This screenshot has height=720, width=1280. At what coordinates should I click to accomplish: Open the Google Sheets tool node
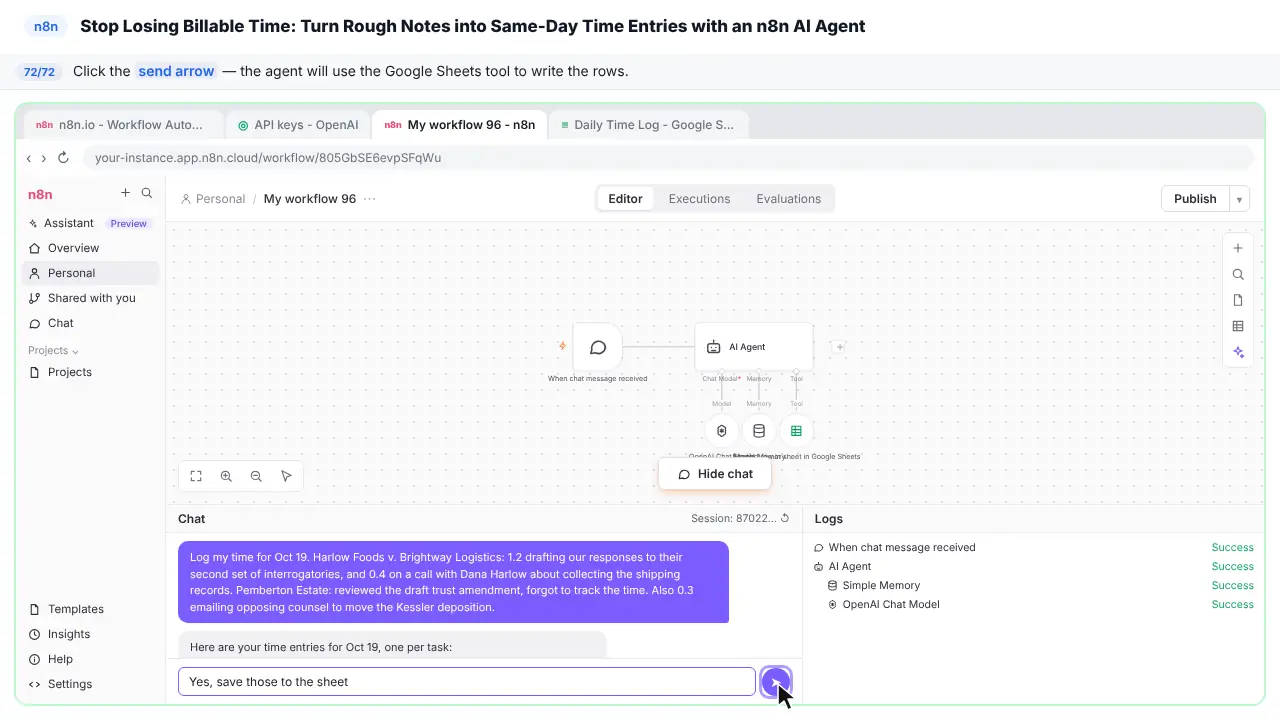pos(796,431)
